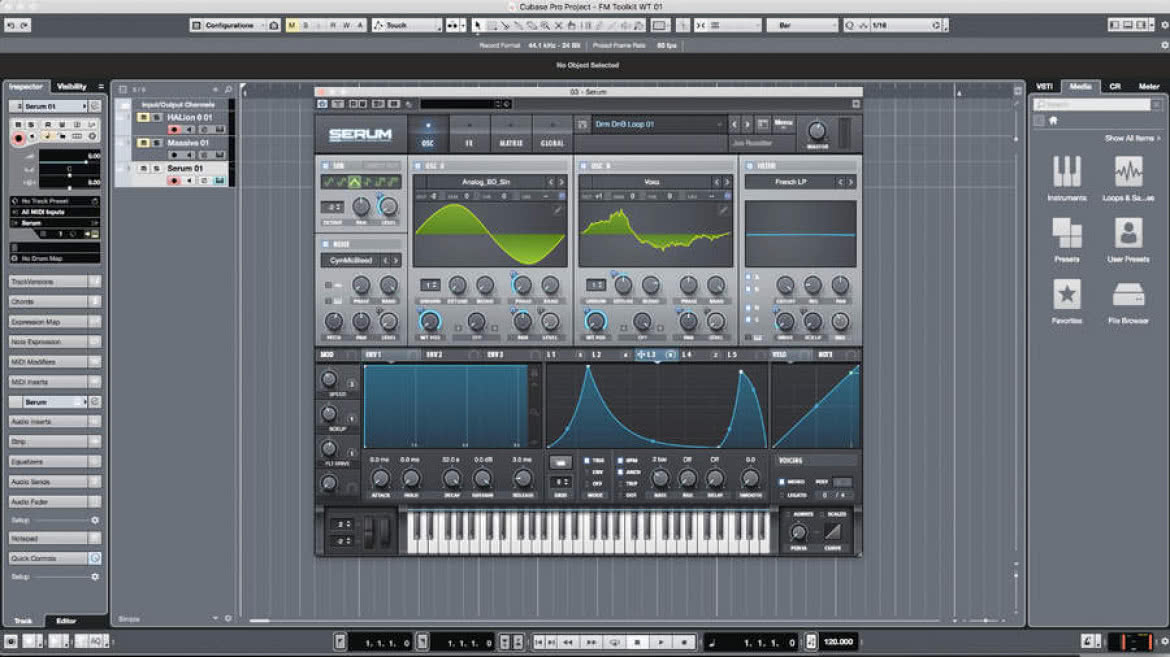Open Touch automation mode dropdown
This screenshot has height=657, width=1170.
pos(407,25)
